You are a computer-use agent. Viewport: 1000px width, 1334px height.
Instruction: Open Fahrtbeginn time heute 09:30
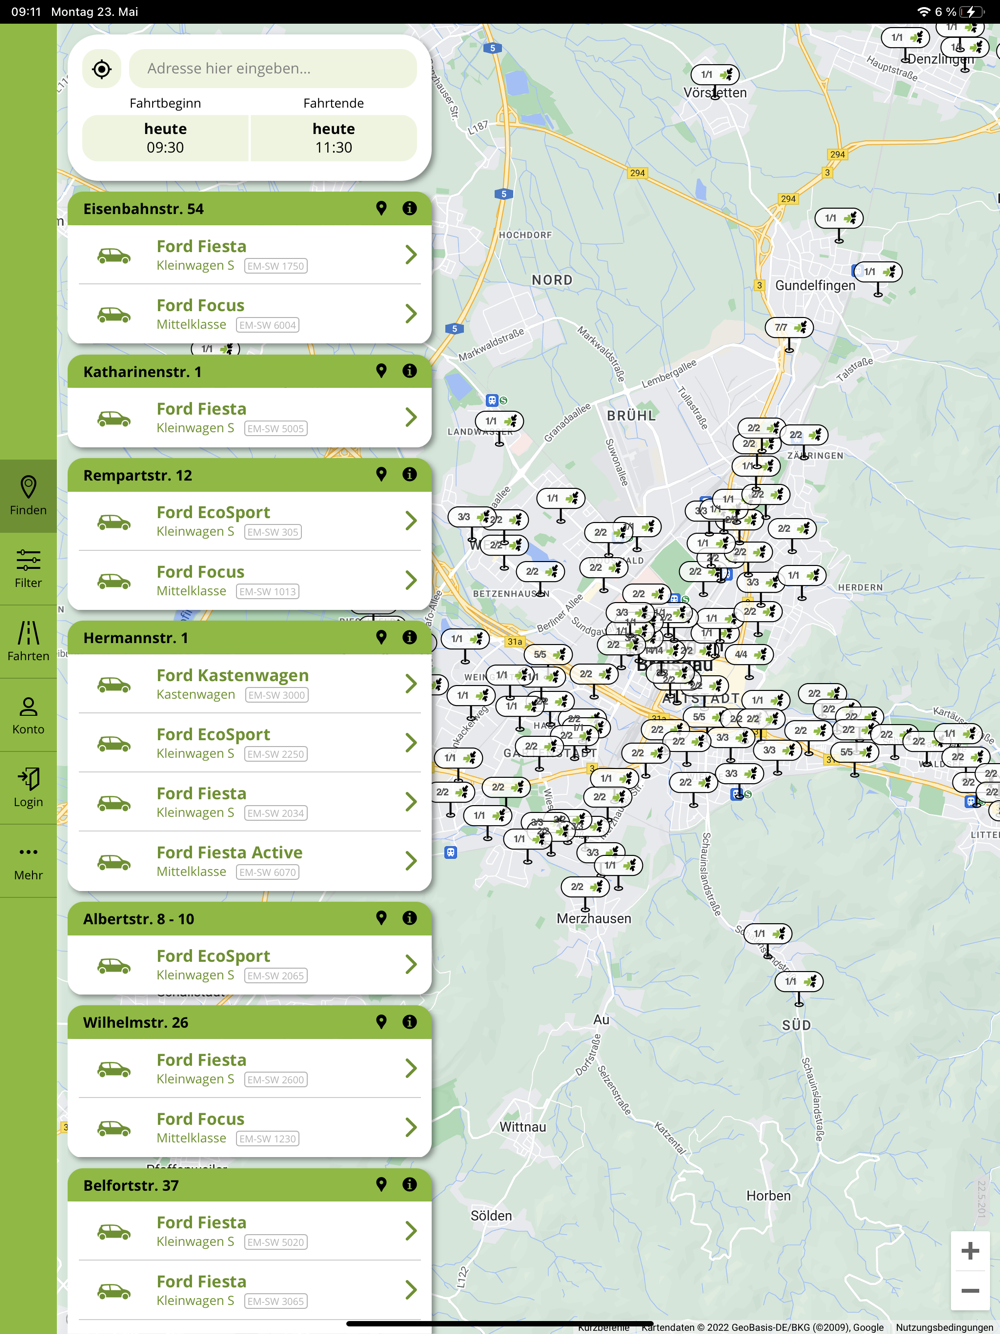point(165,138)
